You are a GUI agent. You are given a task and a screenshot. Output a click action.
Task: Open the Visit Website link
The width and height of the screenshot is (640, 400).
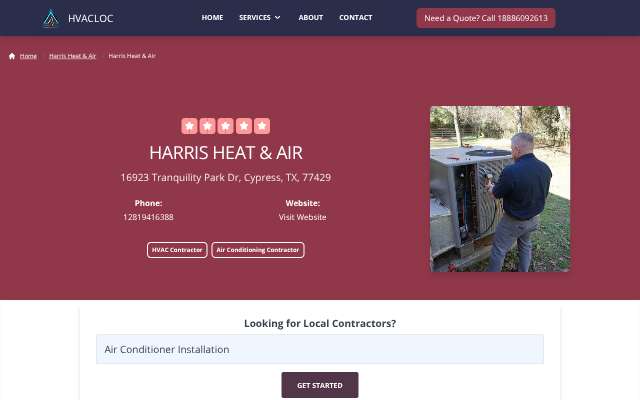(x=302, y=217)
